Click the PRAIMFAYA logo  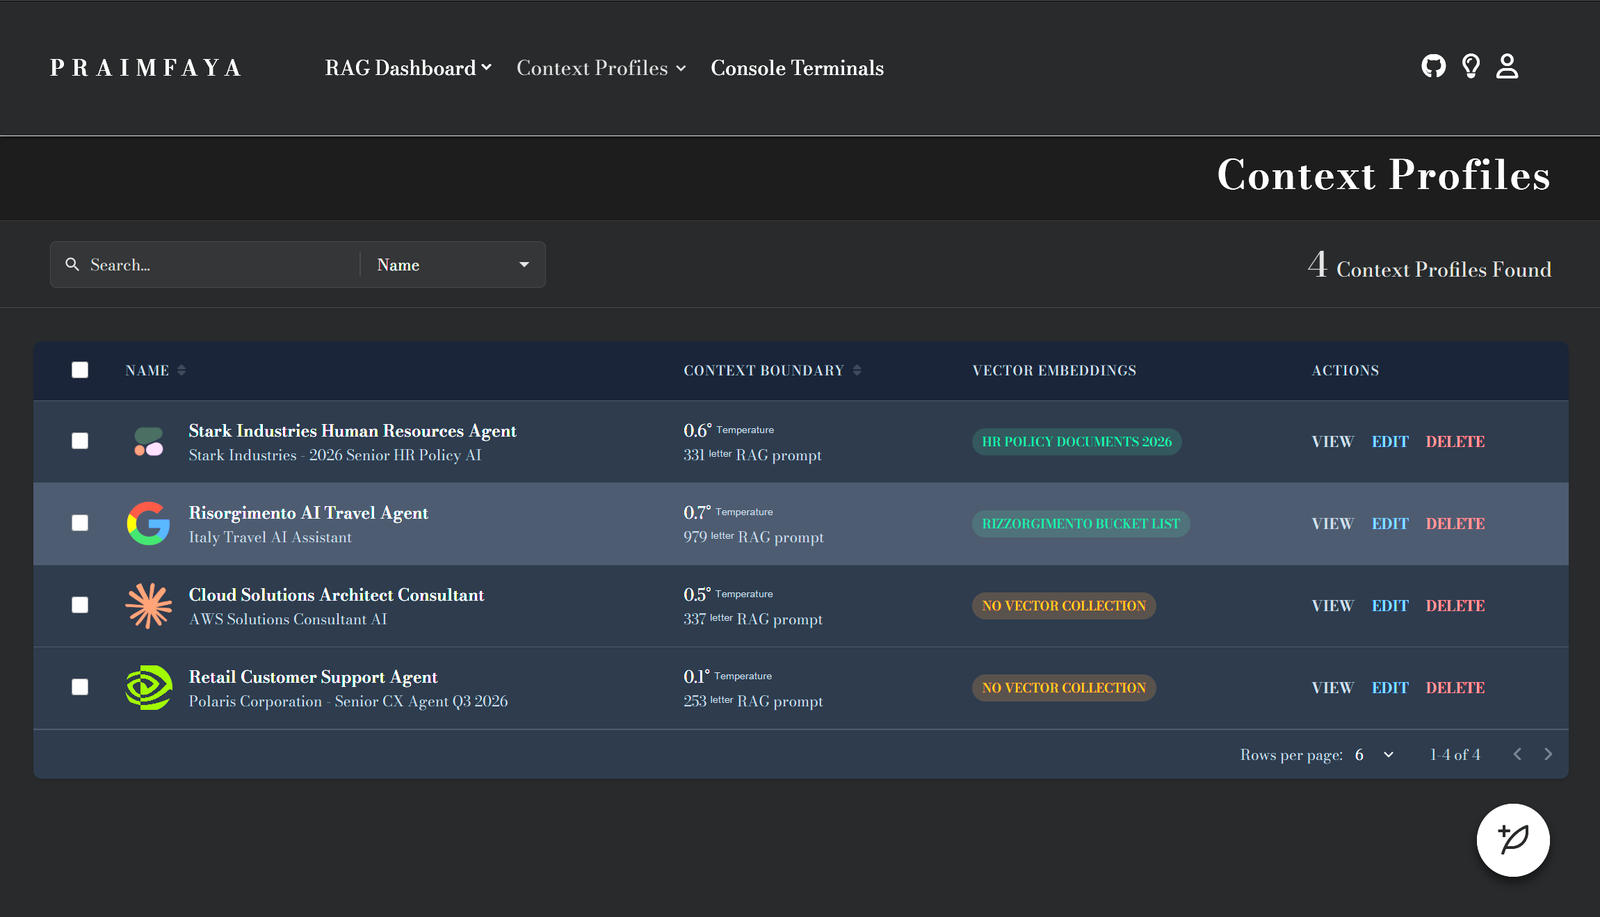(146, 68)
